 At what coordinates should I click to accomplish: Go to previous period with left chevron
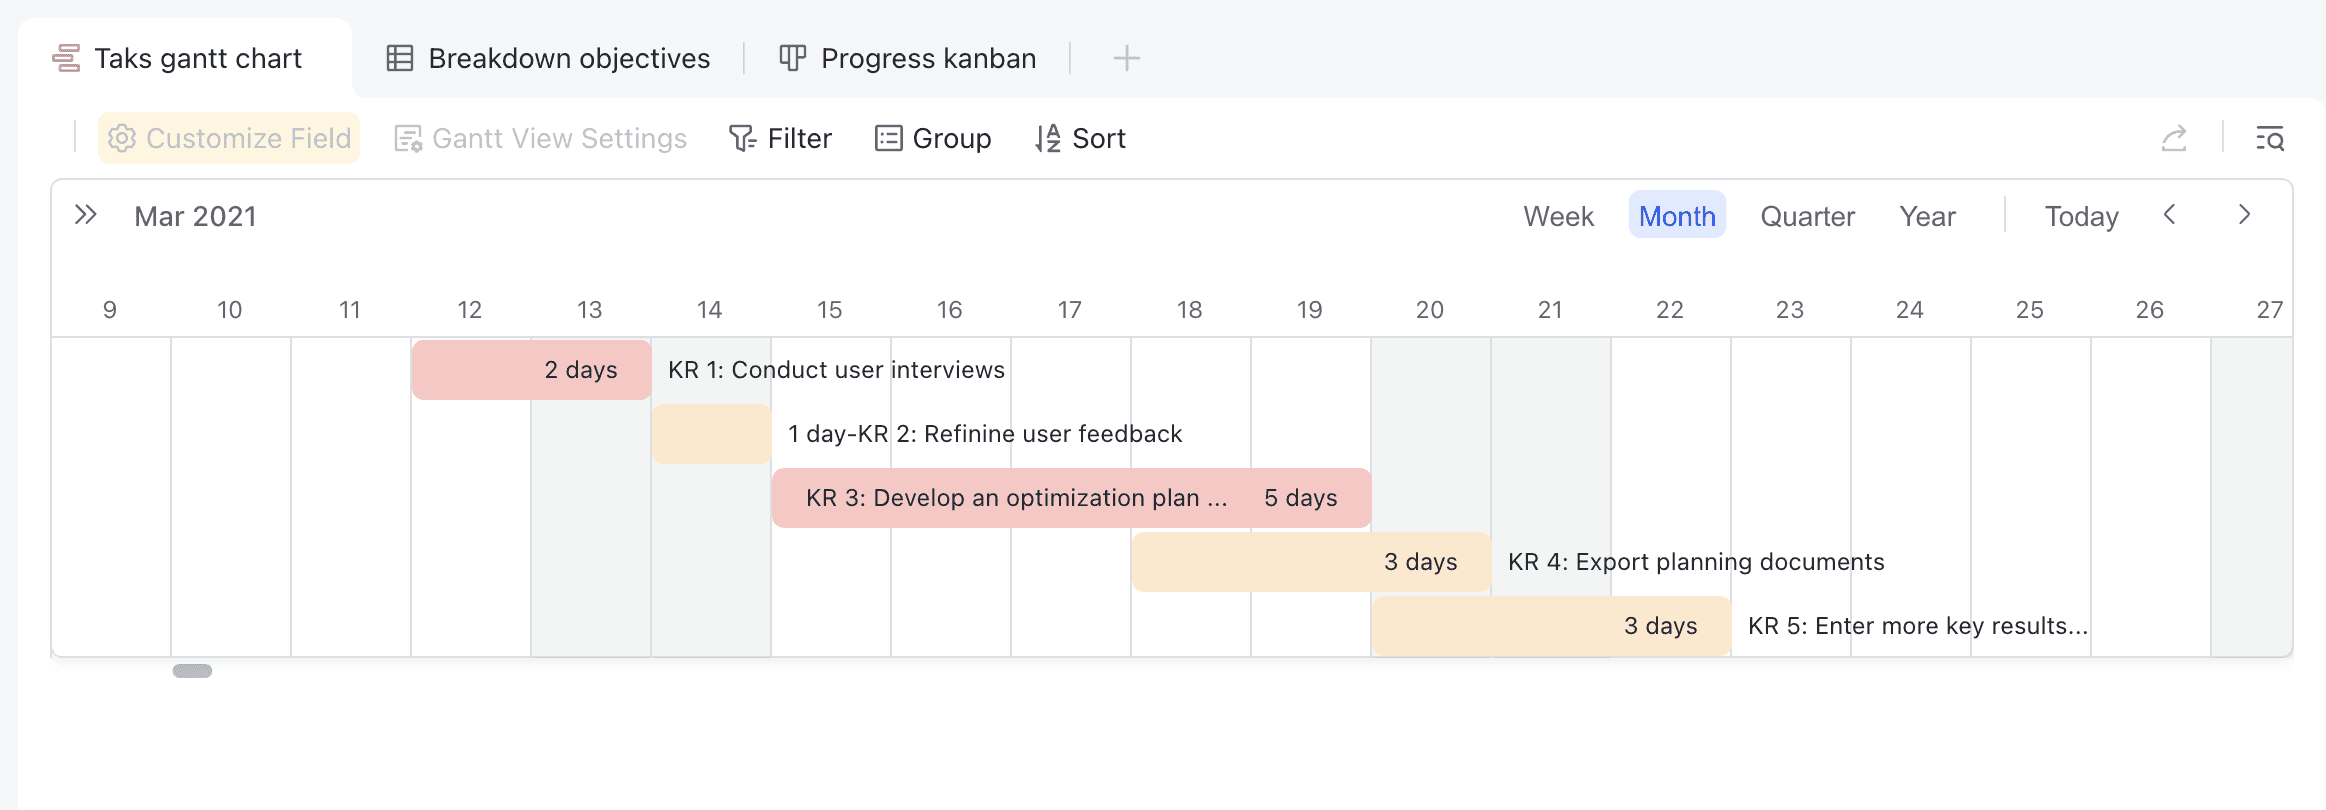click(x=2169, y=215)
